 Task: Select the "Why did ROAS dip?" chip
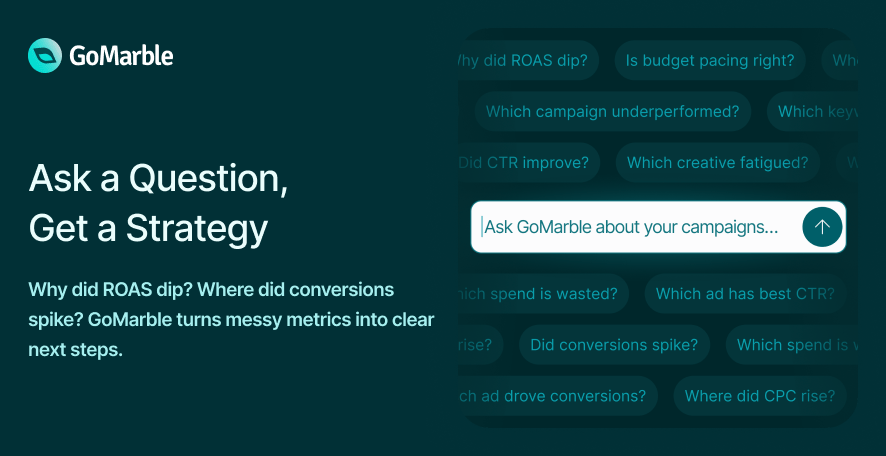[528, 60]
